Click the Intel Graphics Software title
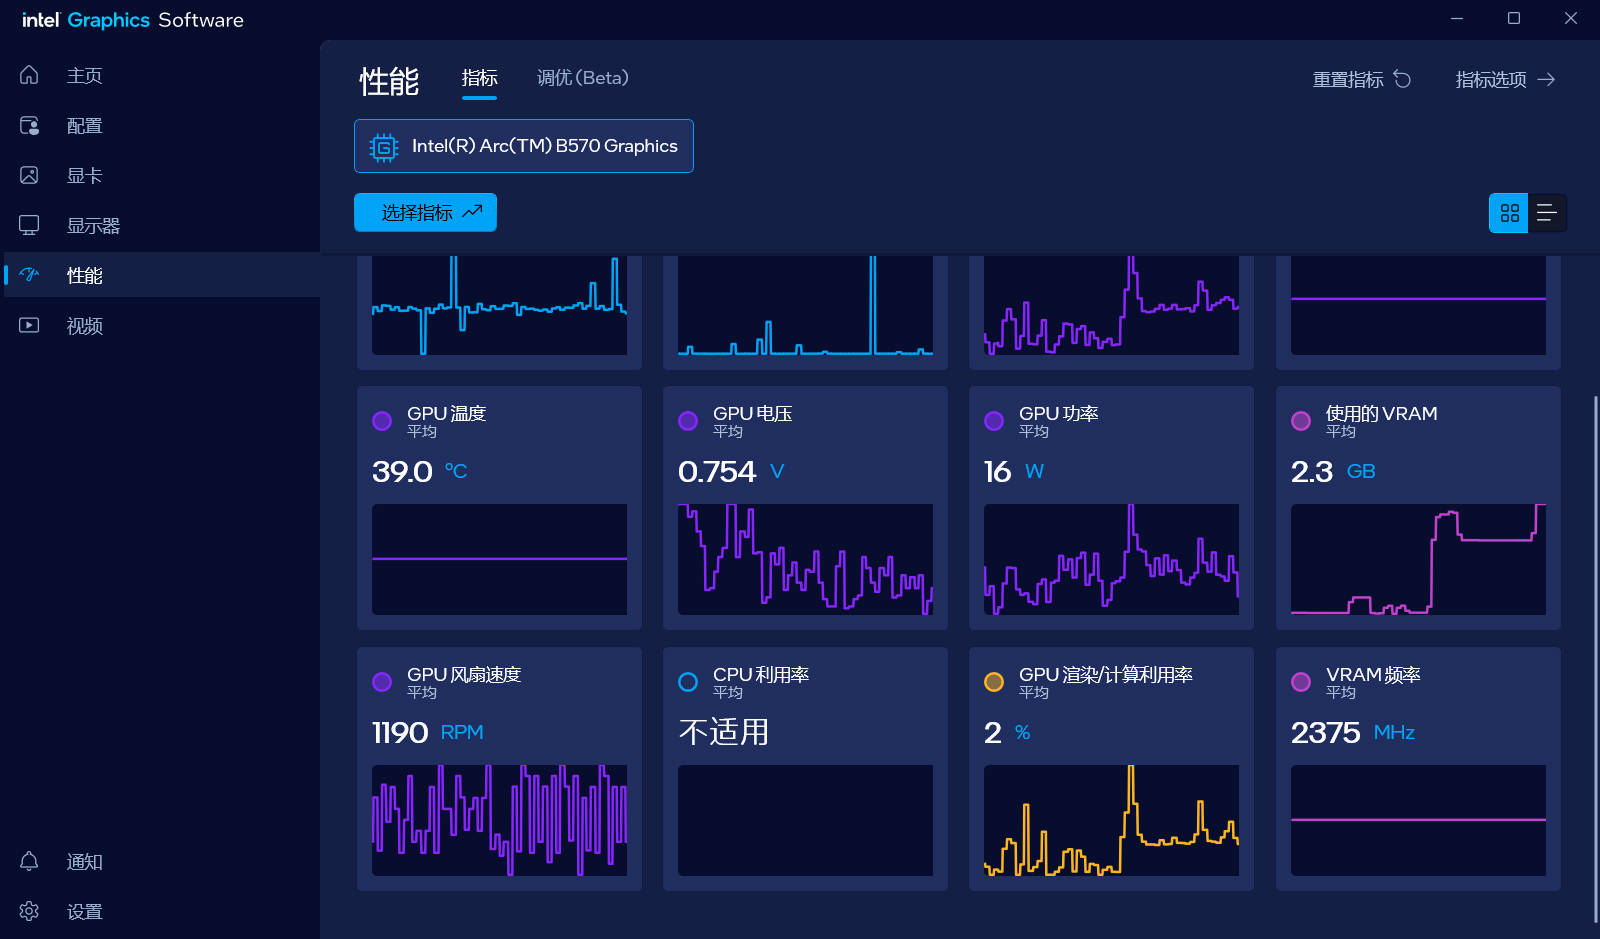 [x=133, y=20]
